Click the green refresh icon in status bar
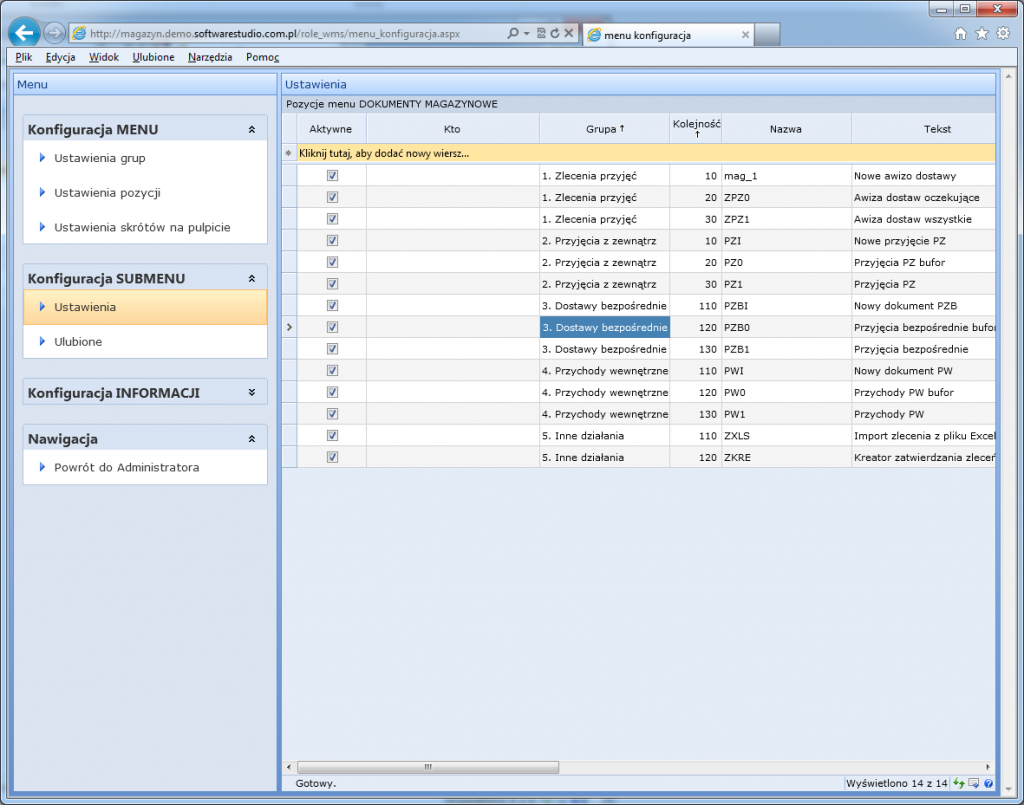The height and width of the screenshot is (805, 1024). click(x=959, y=783)
